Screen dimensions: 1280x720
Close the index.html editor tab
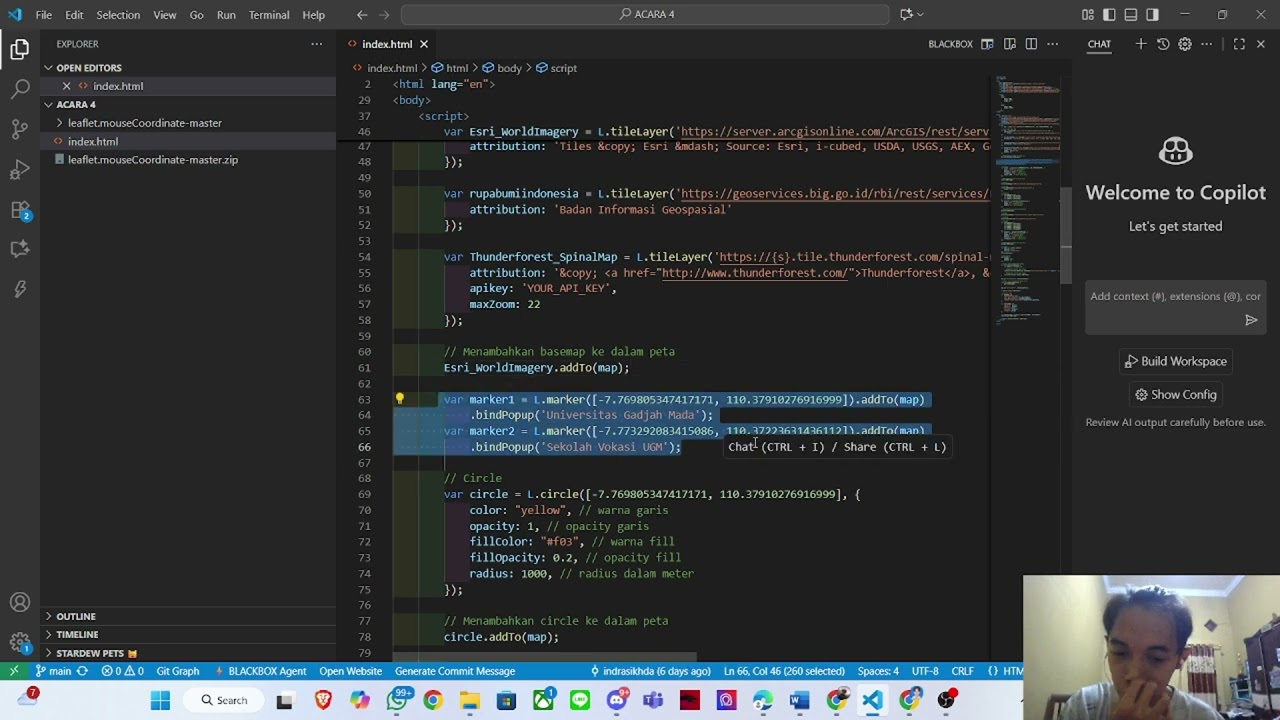click(x=424, y=44)
